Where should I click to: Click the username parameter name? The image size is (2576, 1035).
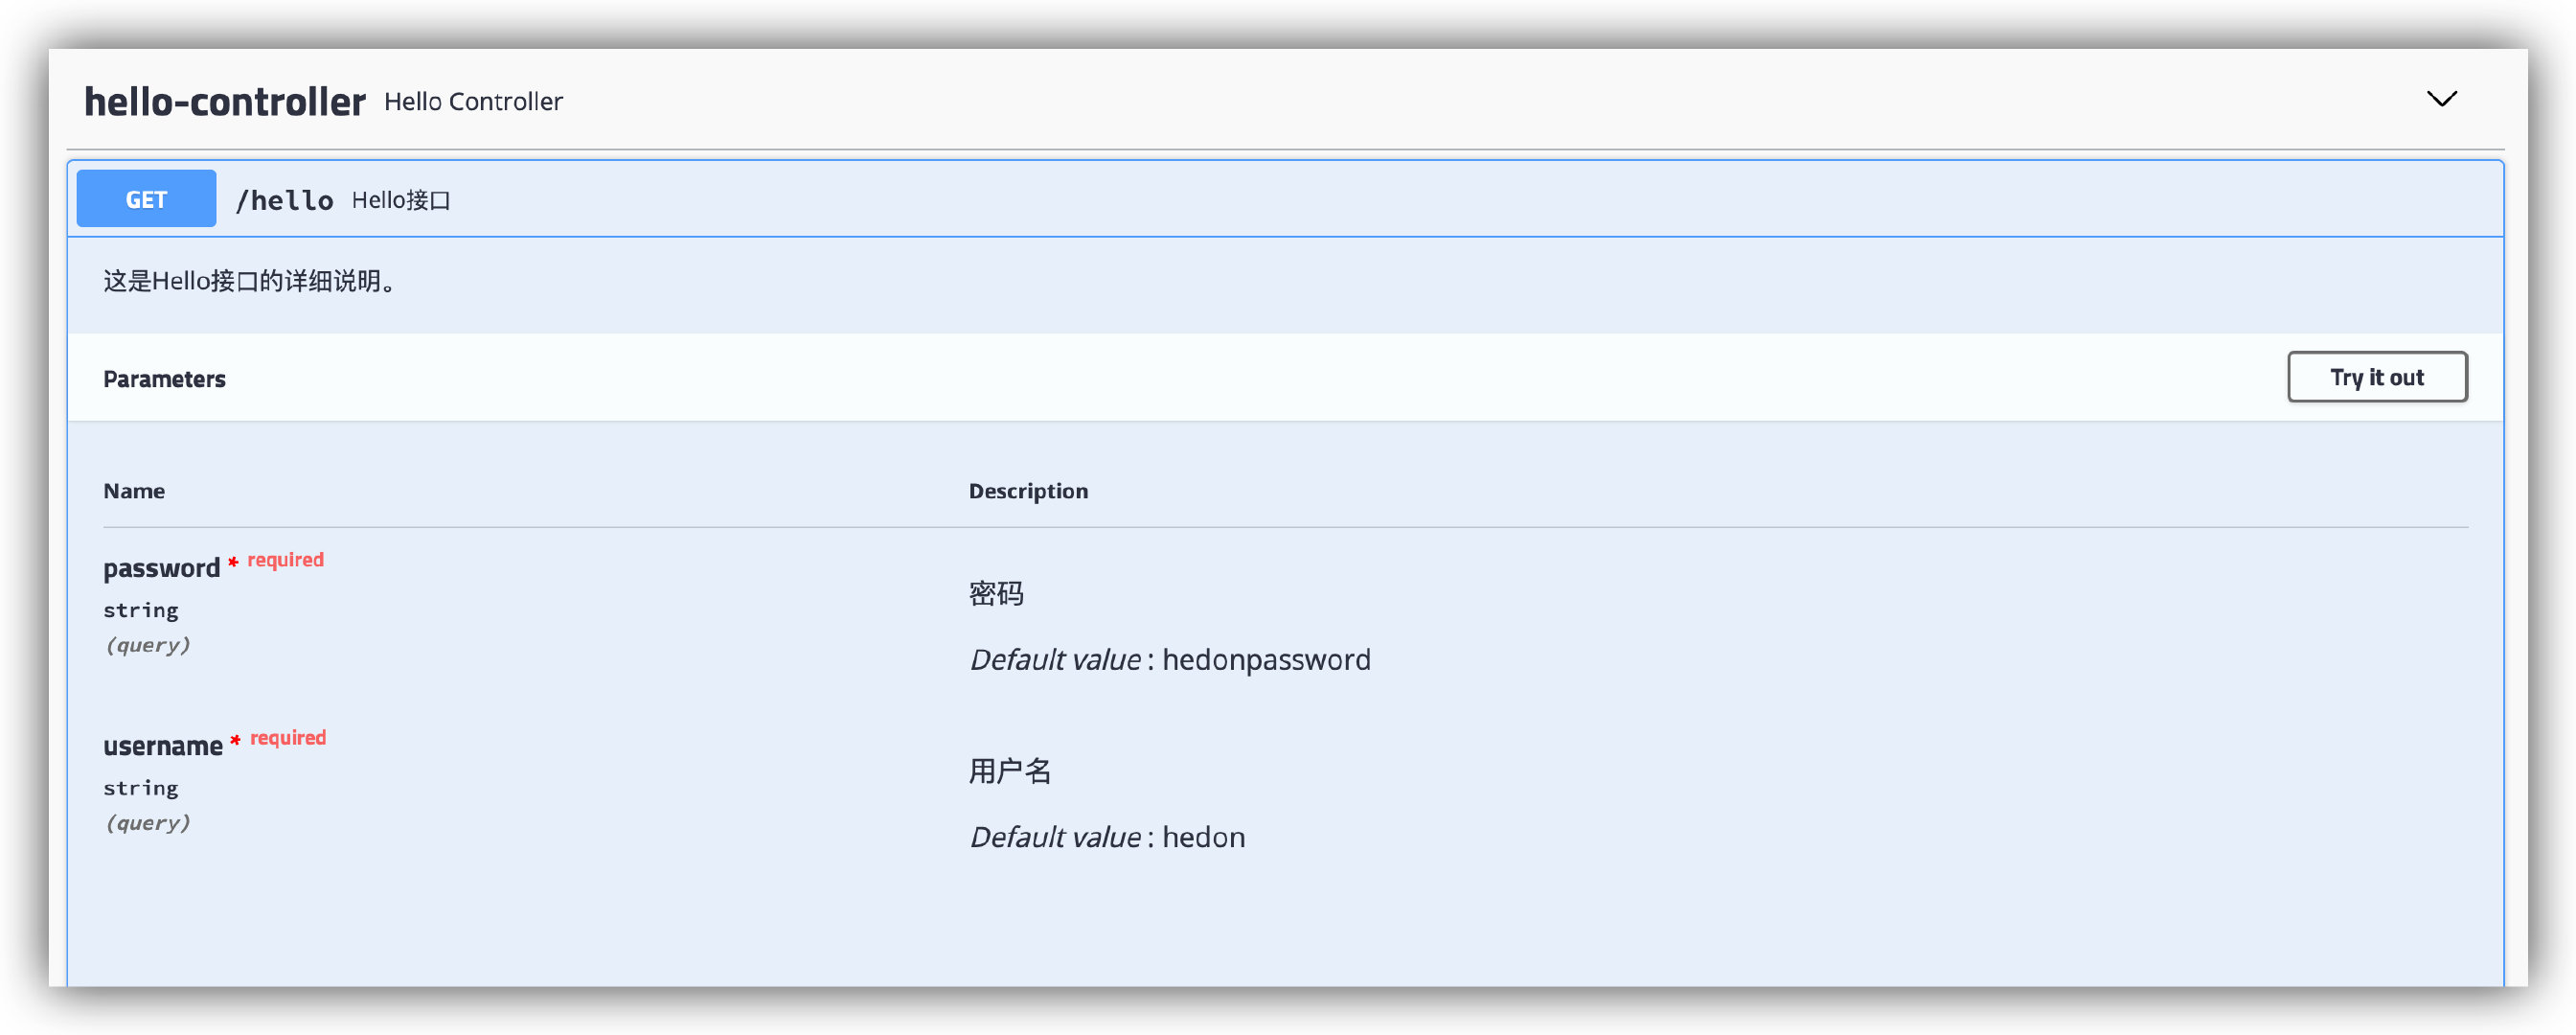click(x=162, y=746)
